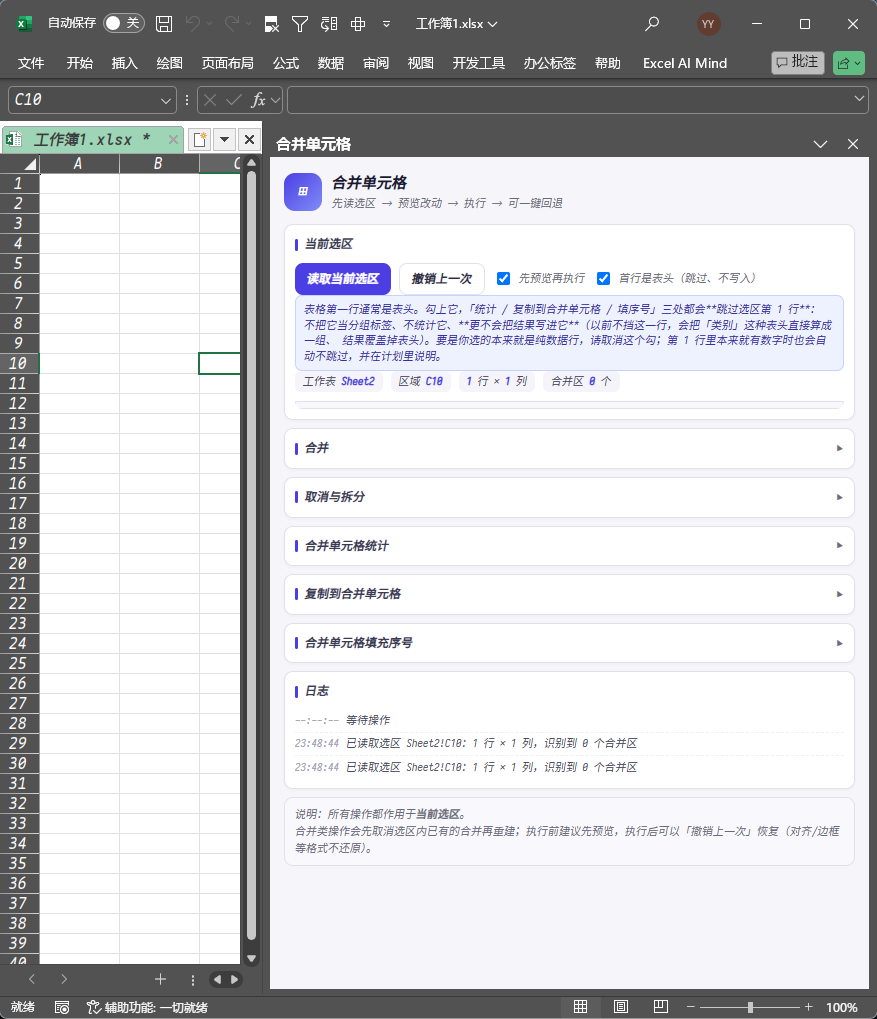Open the 开始 ribbon tab
The width and height of the screenshot is (877, 1019).
(79, 63)
